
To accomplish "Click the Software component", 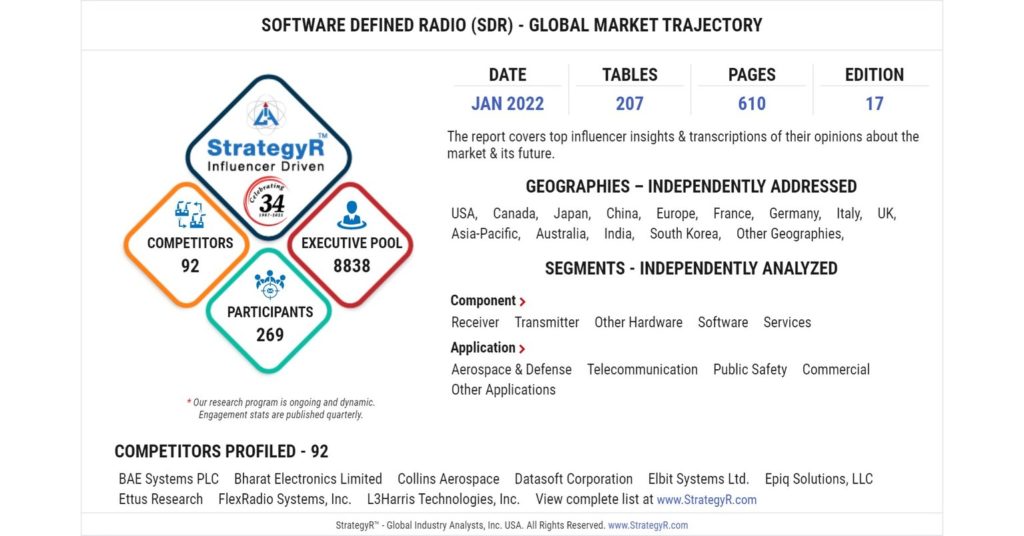I will 723,323.
